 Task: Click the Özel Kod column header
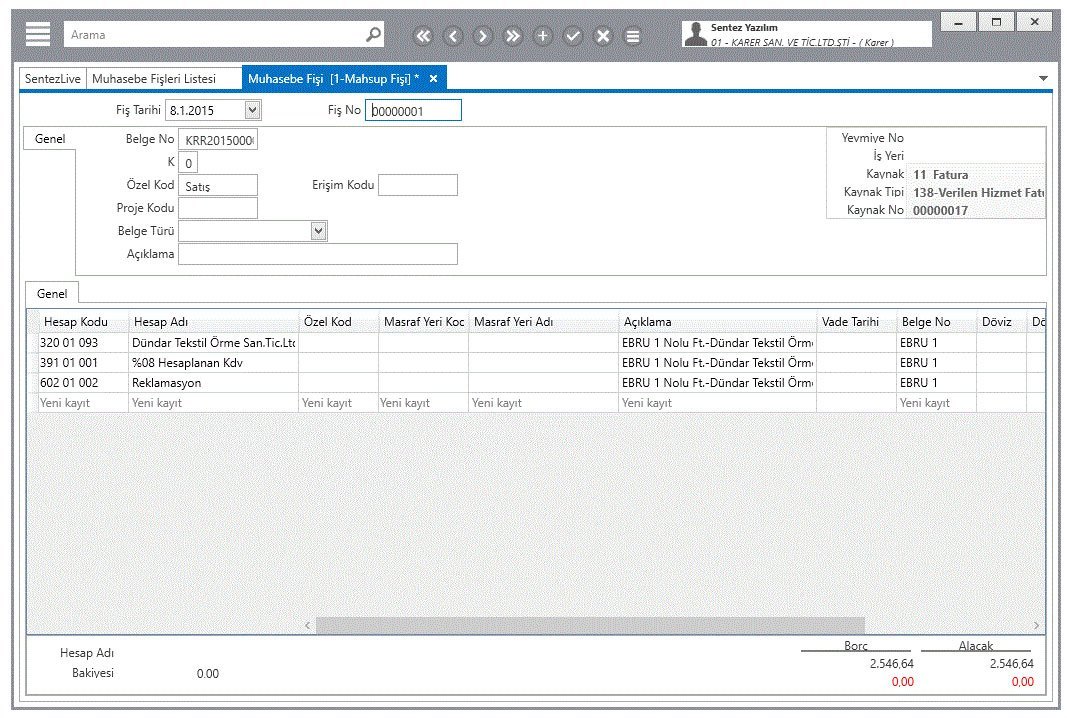pos(338,321)
